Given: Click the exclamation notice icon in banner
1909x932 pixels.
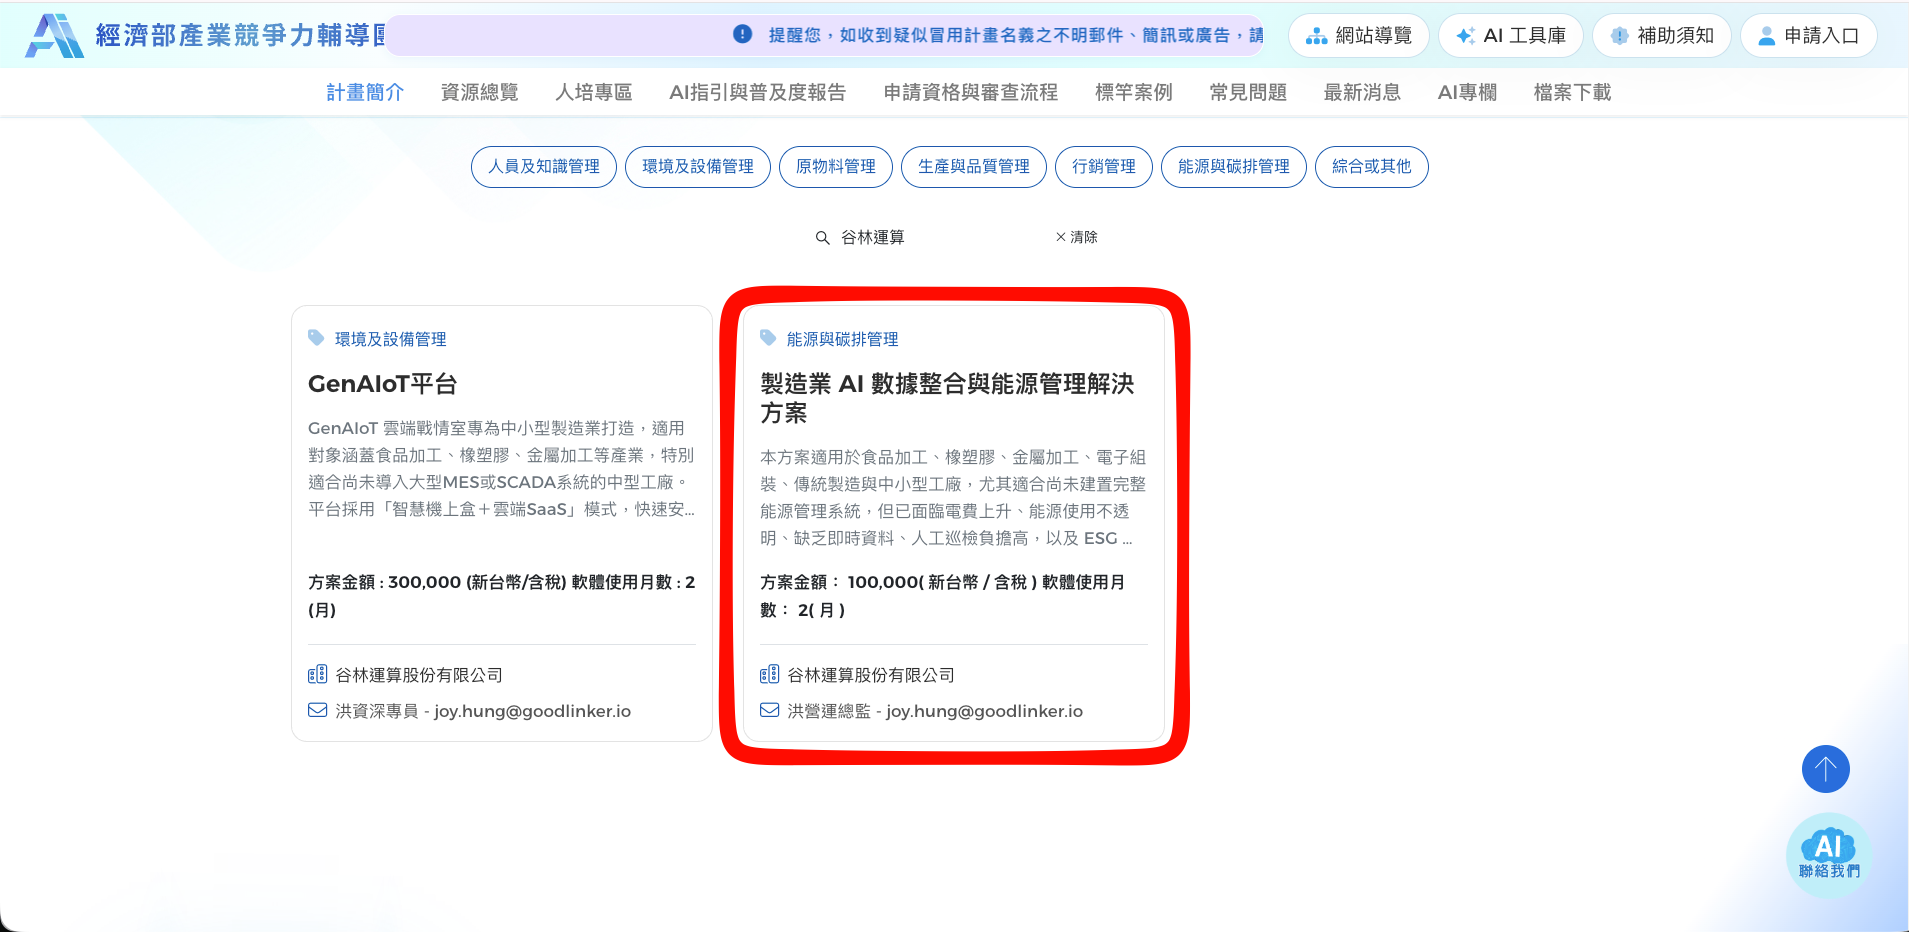Looking at the screenshot, I should point(742,34).
